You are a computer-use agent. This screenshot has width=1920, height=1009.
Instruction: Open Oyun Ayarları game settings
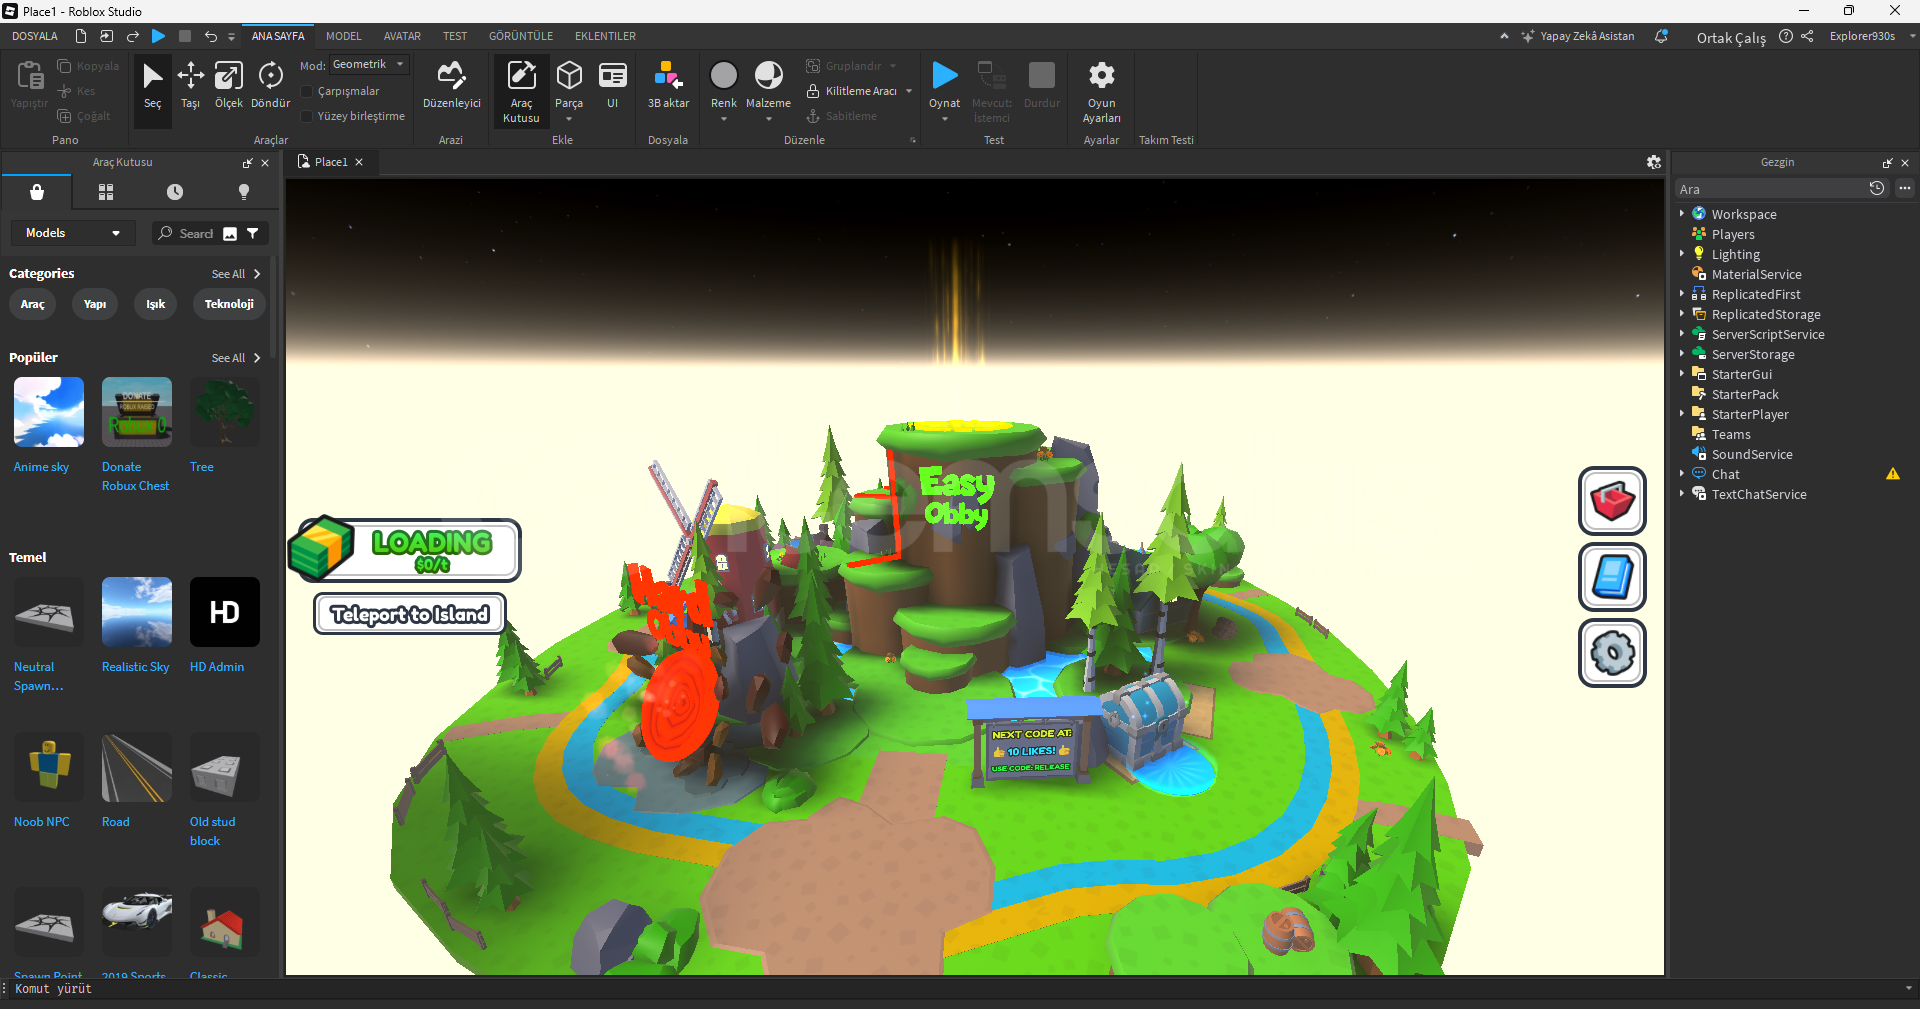pyautogui.click(x=1101, y=91)
